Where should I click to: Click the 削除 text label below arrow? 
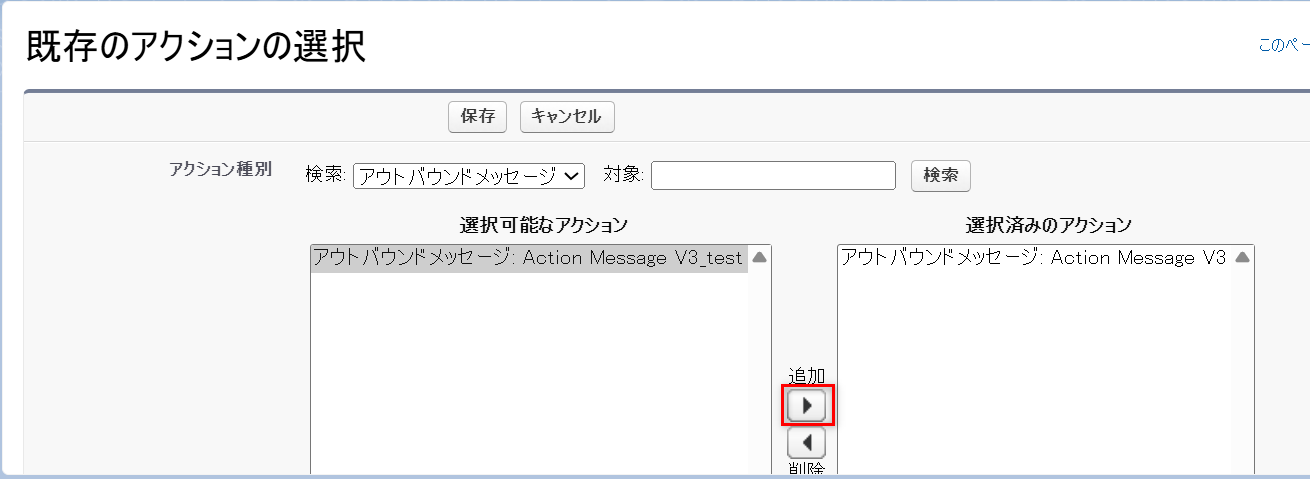807,469
